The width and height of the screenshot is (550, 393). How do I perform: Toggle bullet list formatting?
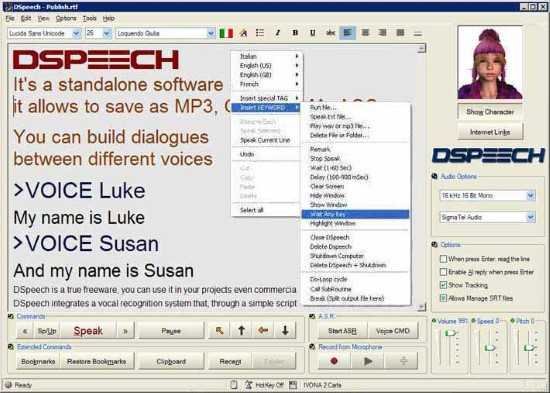[260, 33]
